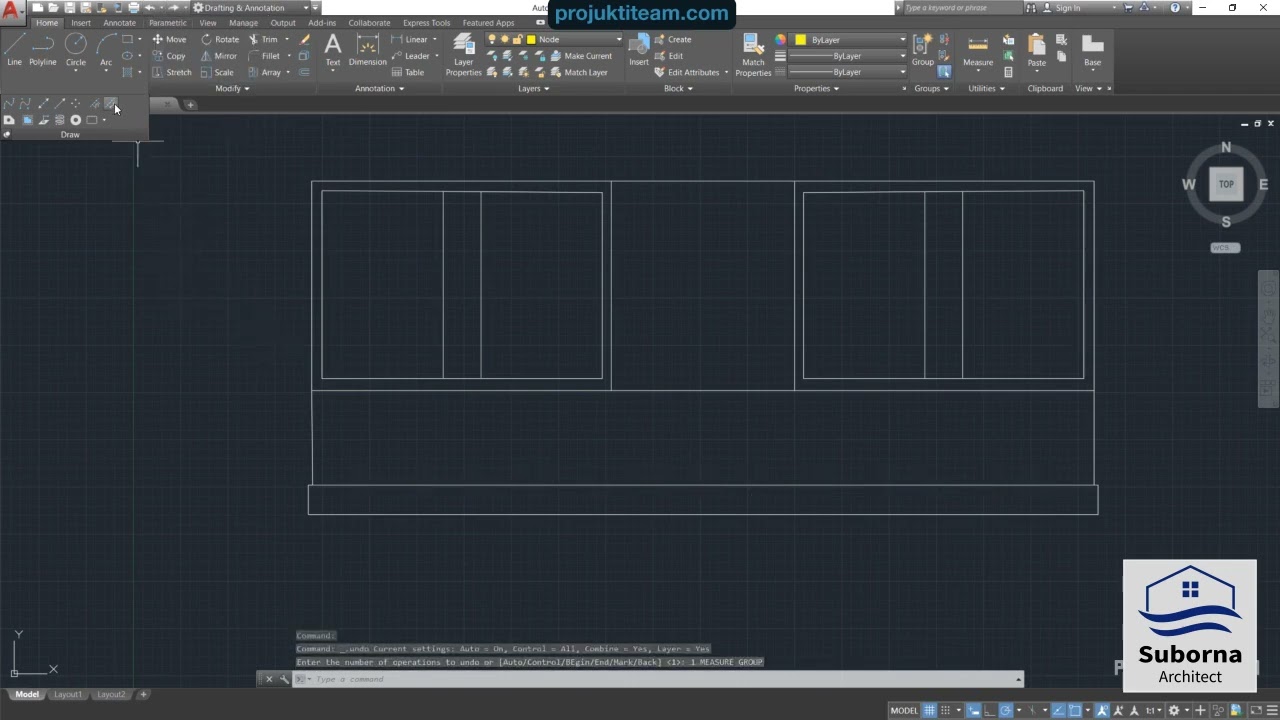Expand the Annotation panel
This screenshot has height=720, width=1280.
(379, 88)
